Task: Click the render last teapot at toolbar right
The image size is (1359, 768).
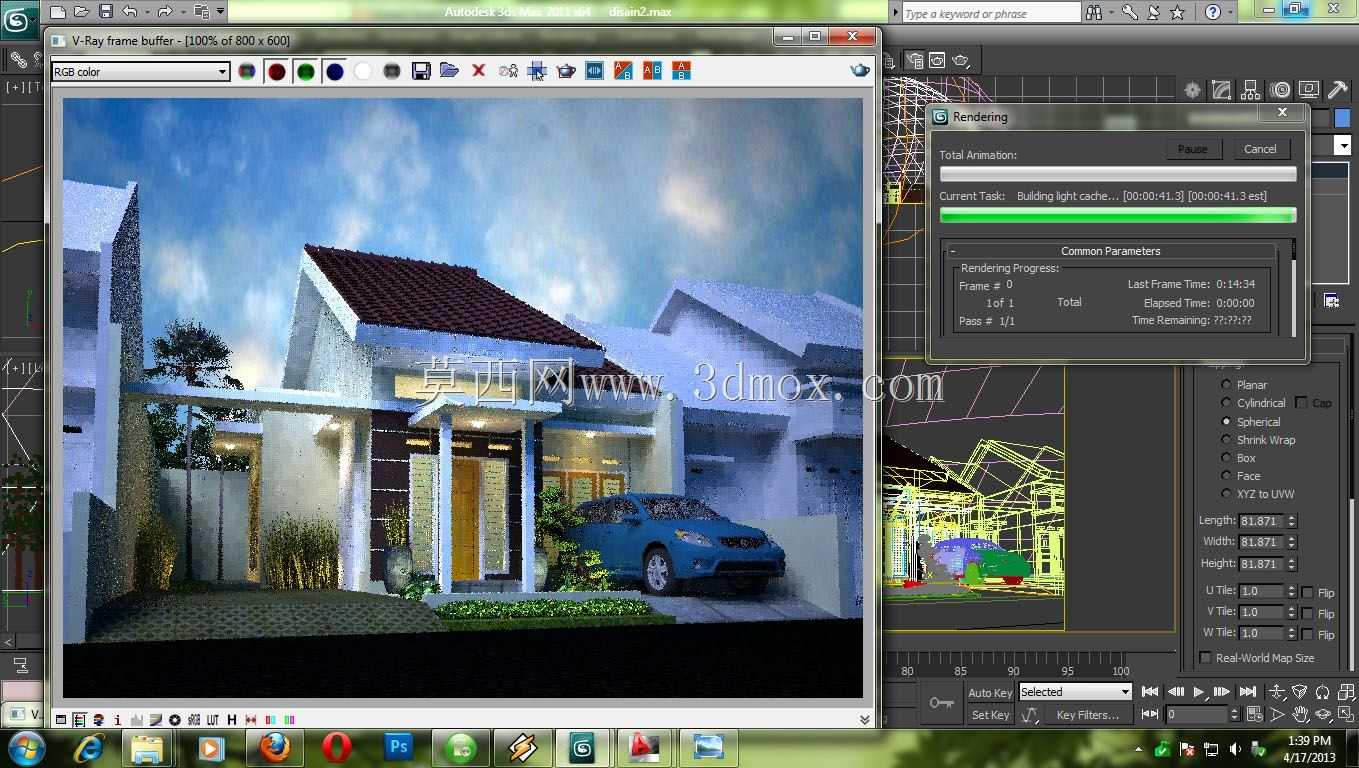Action: coord(859,70)
